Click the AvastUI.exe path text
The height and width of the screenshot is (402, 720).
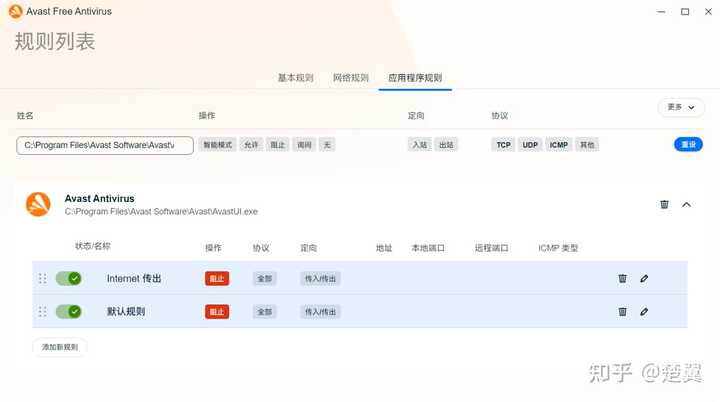coord(161,212)
